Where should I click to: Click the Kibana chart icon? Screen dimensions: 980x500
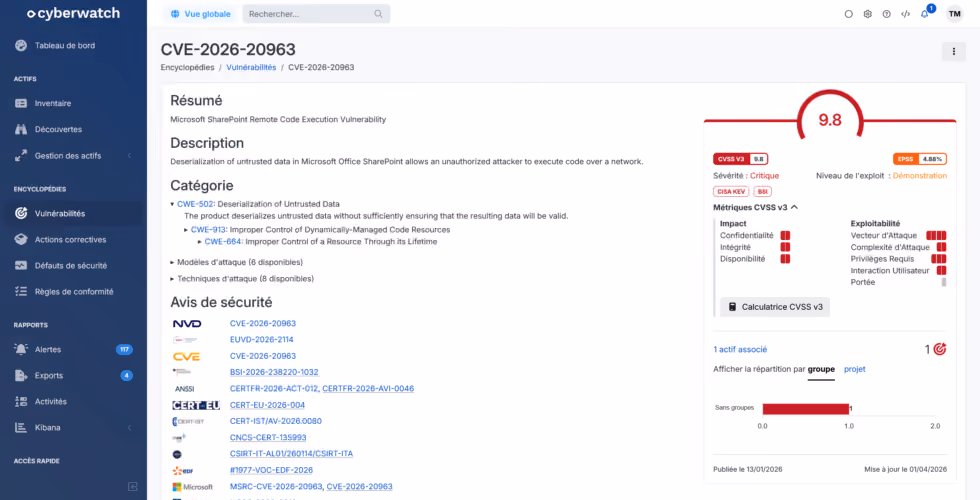tap(21, 428)
